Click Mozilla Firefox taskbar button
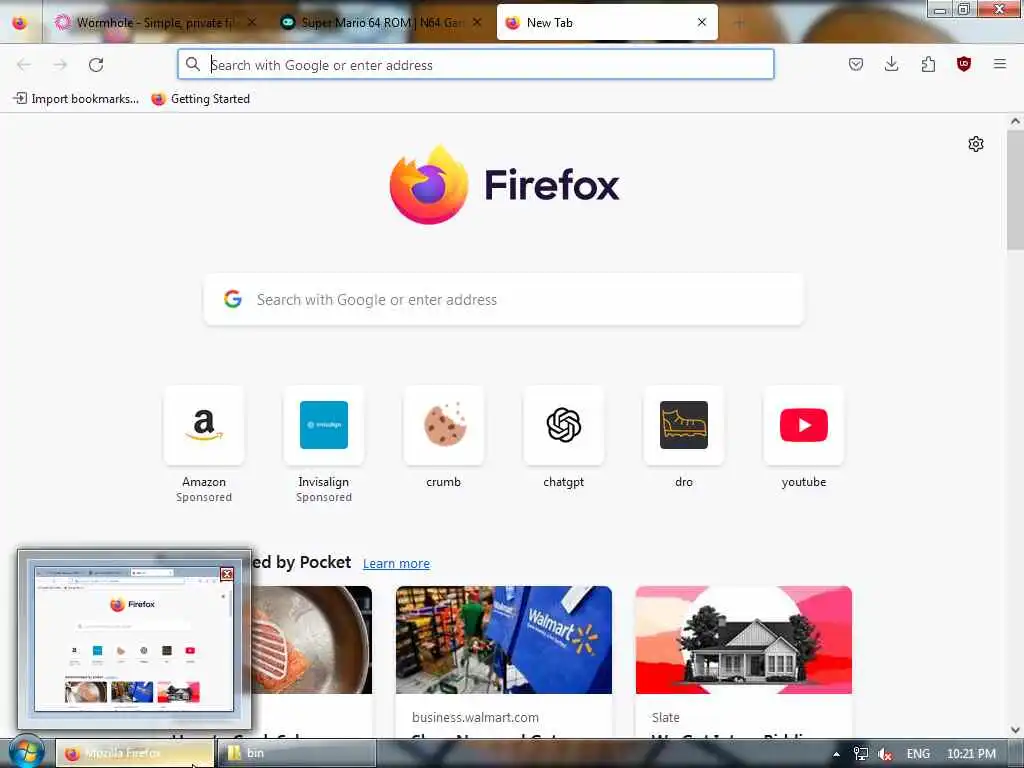Image resolution: width=1024 pixels, height=768 pixels. [x=135, y=753]
